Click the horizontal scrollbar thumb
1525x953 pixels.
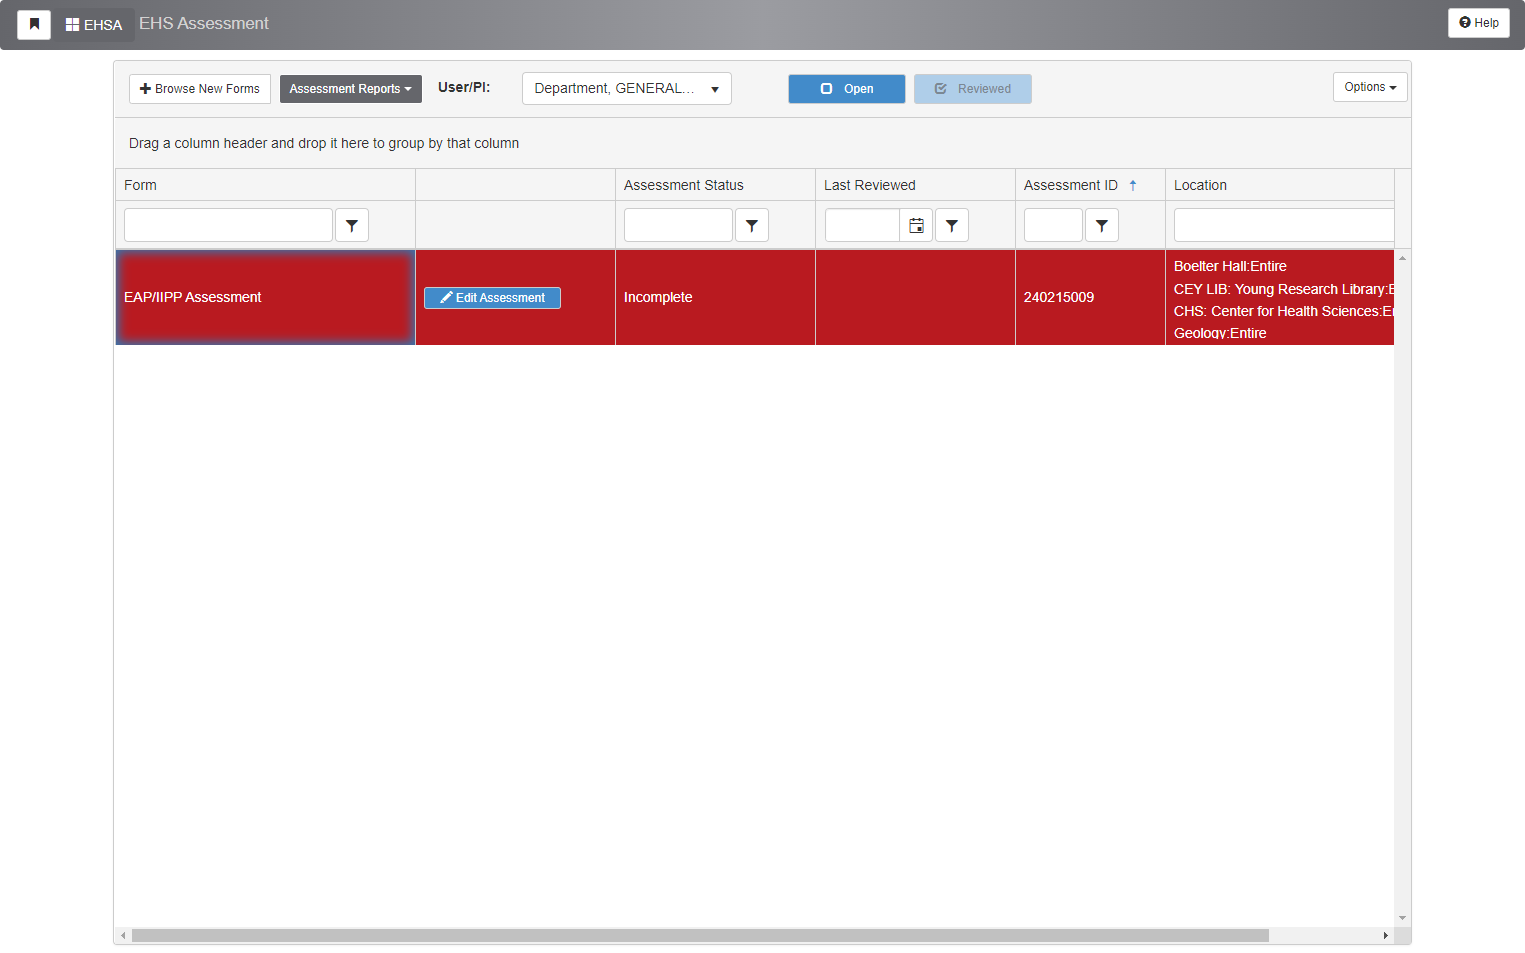click(700, 936)
